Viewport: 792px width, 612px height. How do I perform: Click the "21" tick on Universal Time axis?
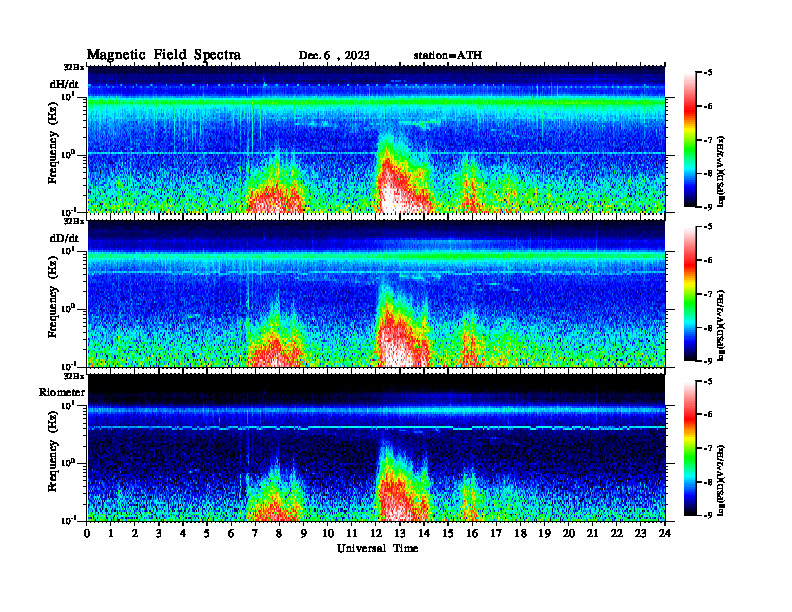[x=592, y=533]
